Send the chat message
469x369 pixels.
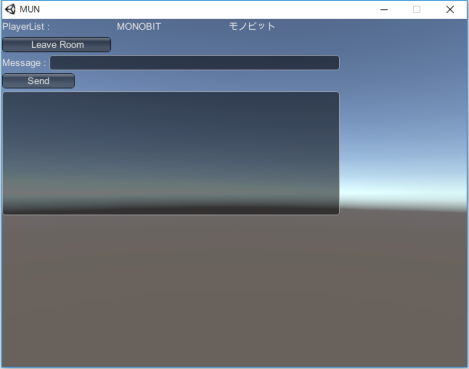39,81
